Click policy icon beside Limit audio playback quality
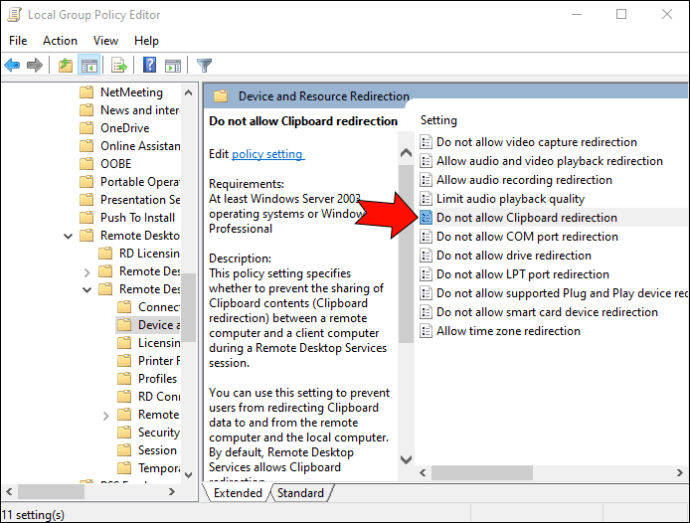 [426, 199]
